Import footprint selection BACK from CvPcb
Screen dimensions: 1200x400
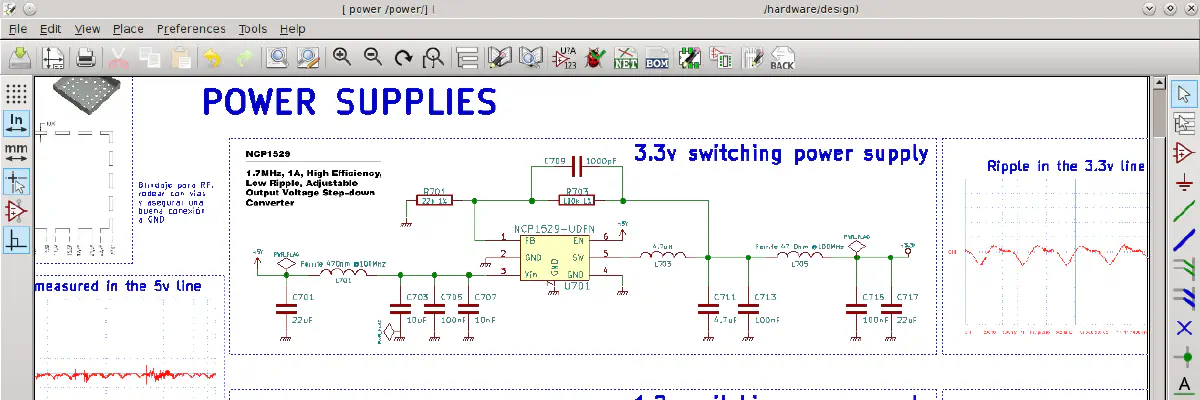[782, 58]
